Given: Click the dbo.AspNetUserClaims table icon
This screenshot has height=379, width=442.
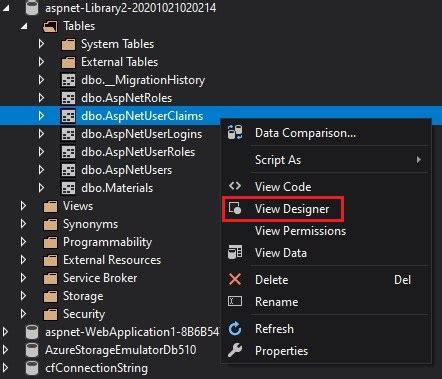Looking at the screenshot, I should (68, 116).
